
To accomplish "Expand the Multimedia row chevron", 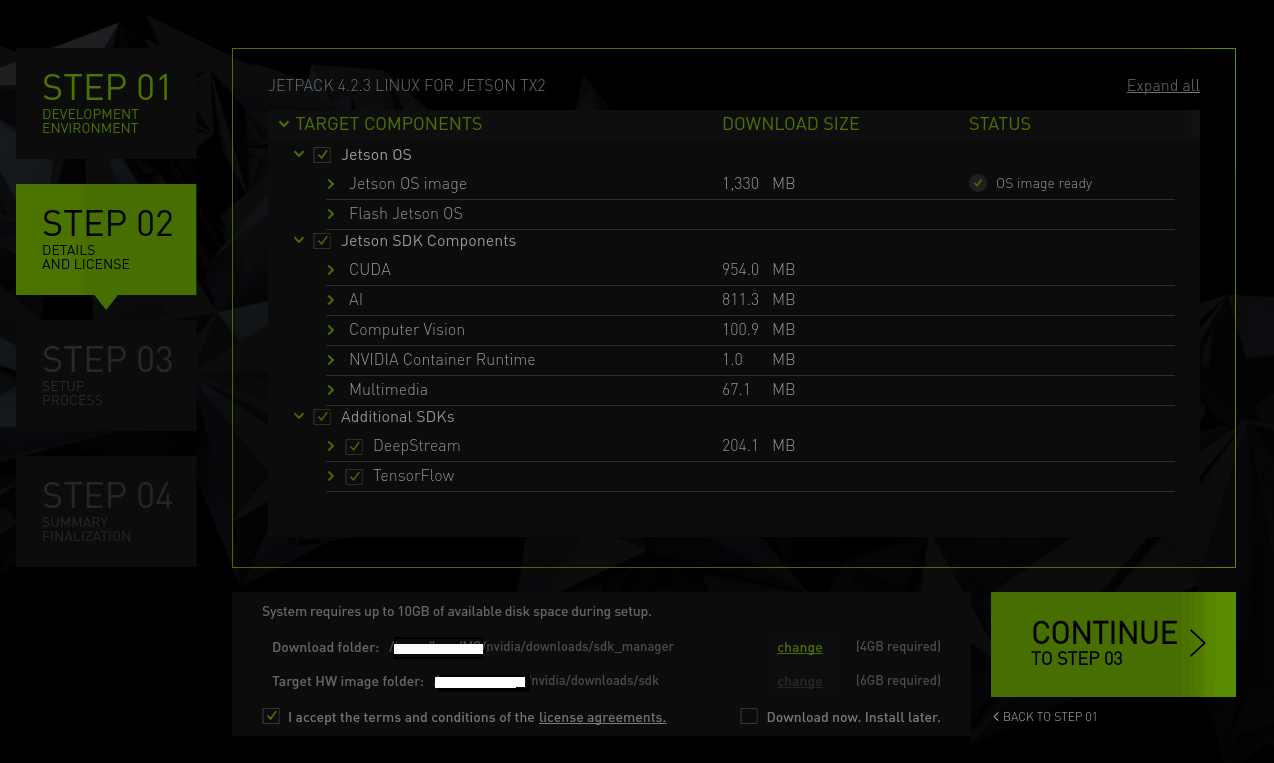I will [x=331, y=390].
